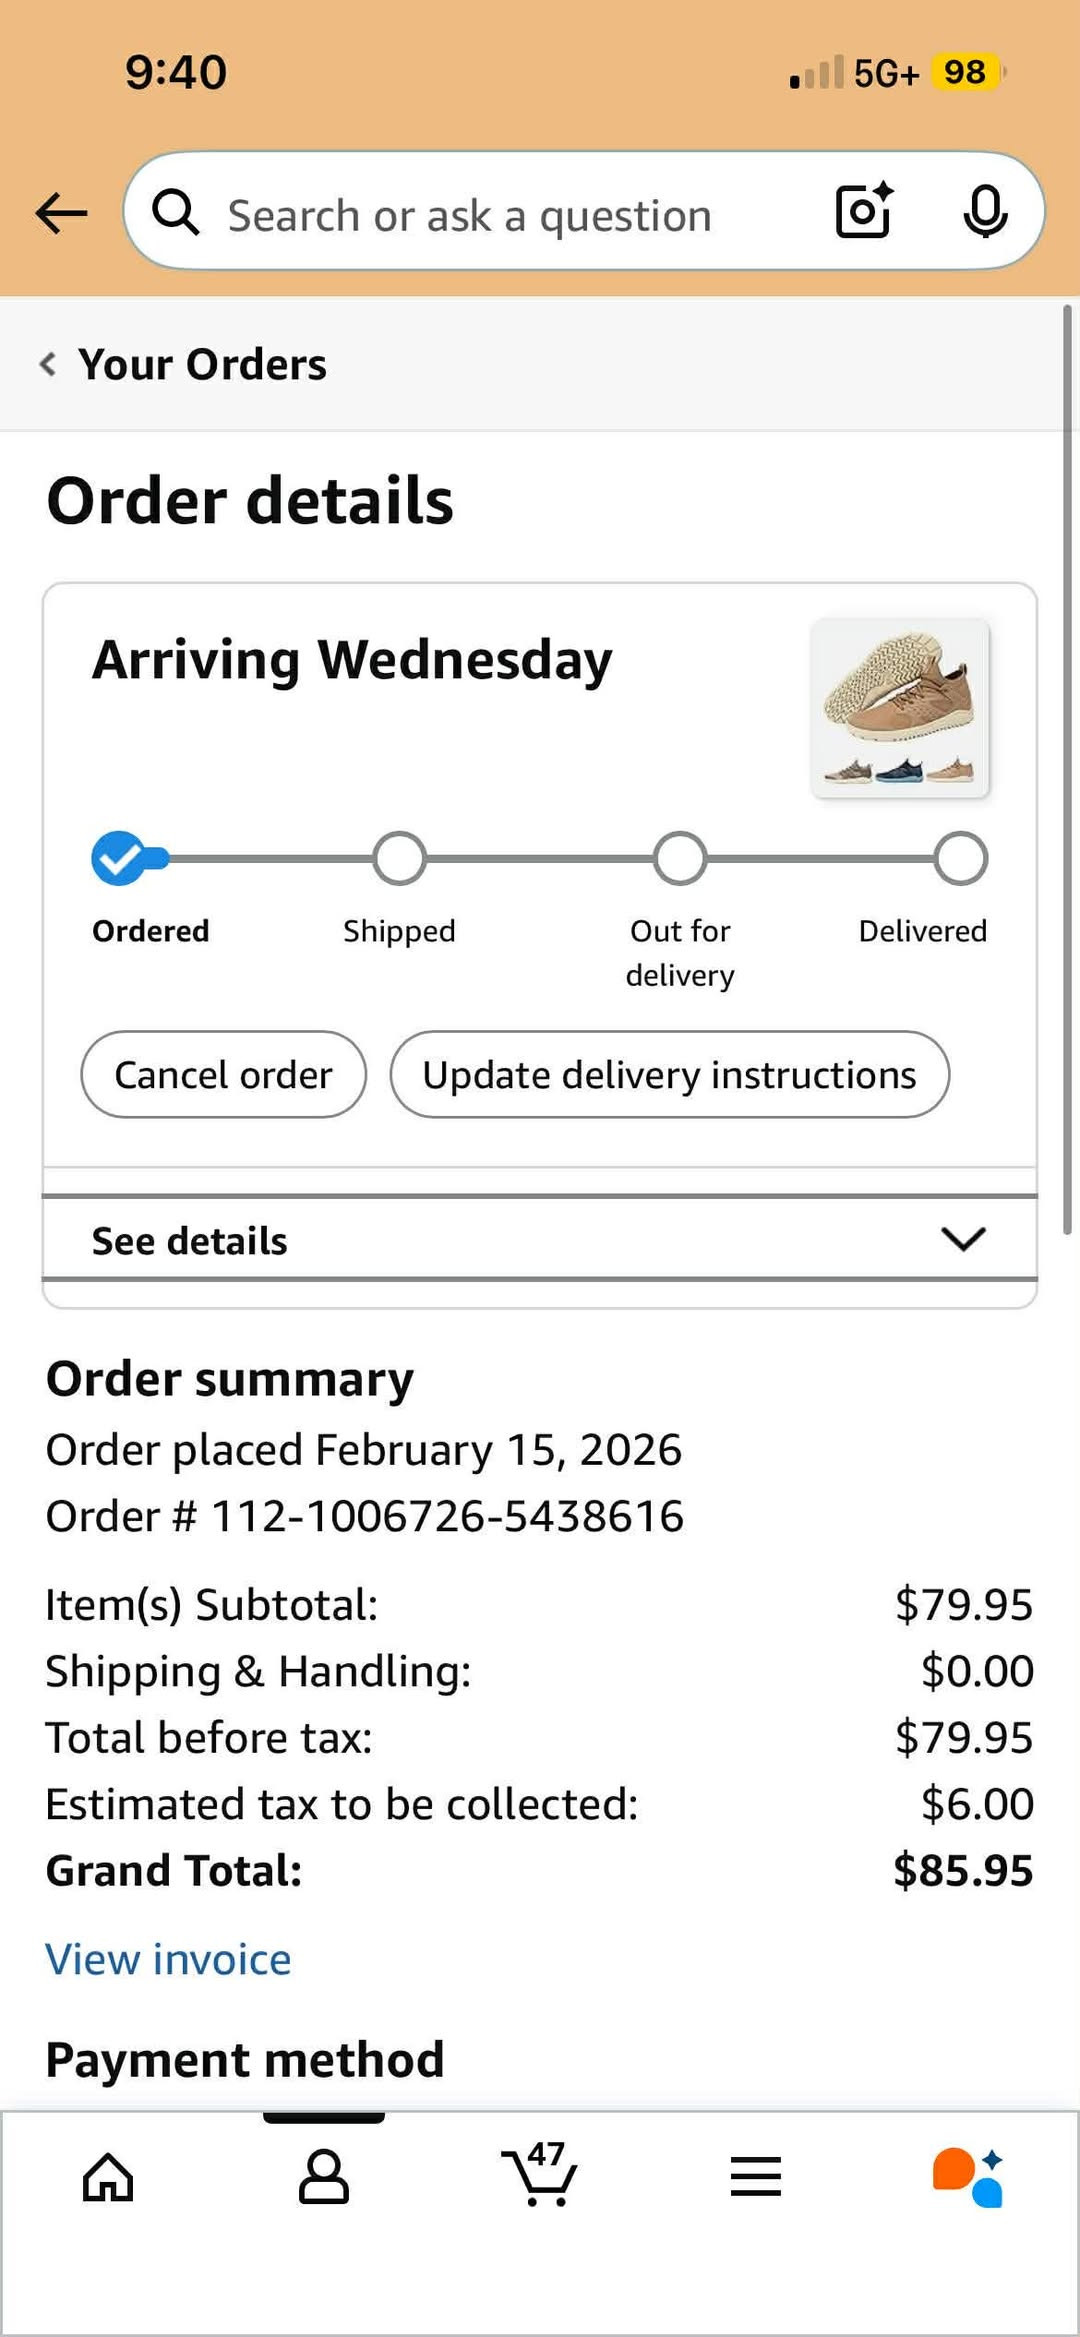Go to the Home tab icon
This screenshot has height=2337, width=1080.
tap(108, 2176)
